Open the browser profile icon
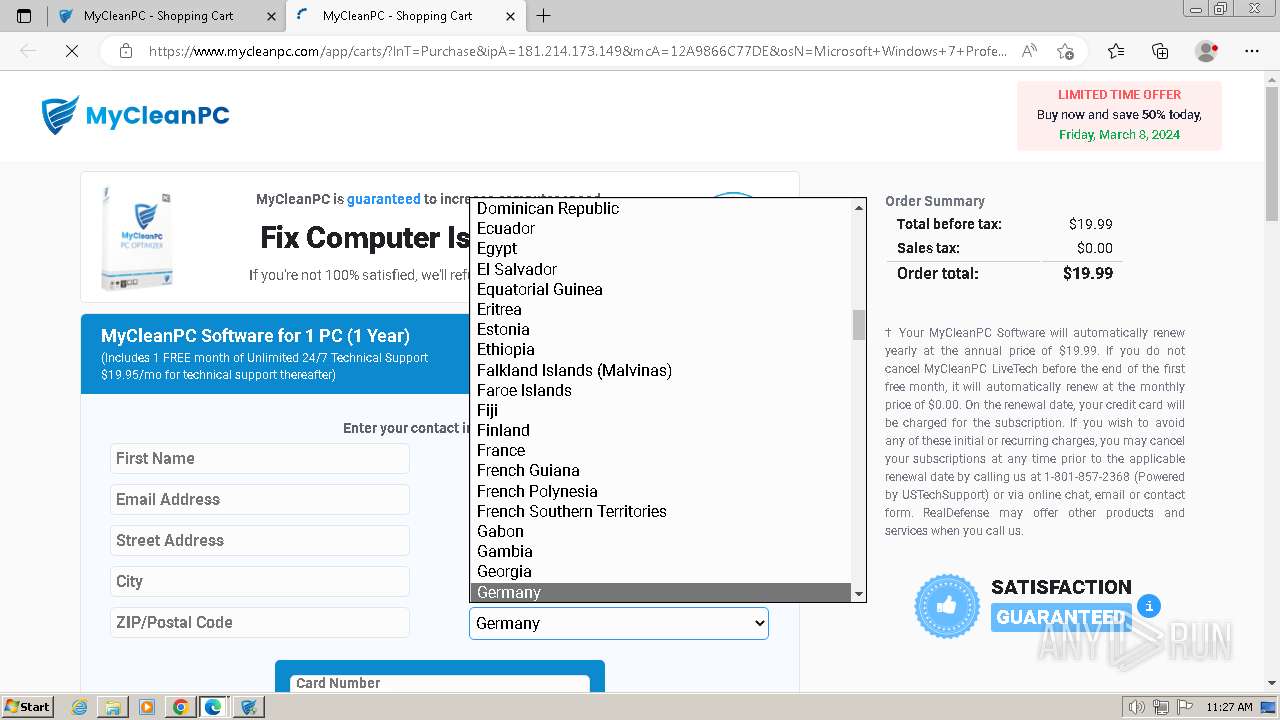 pos(1207,51)
